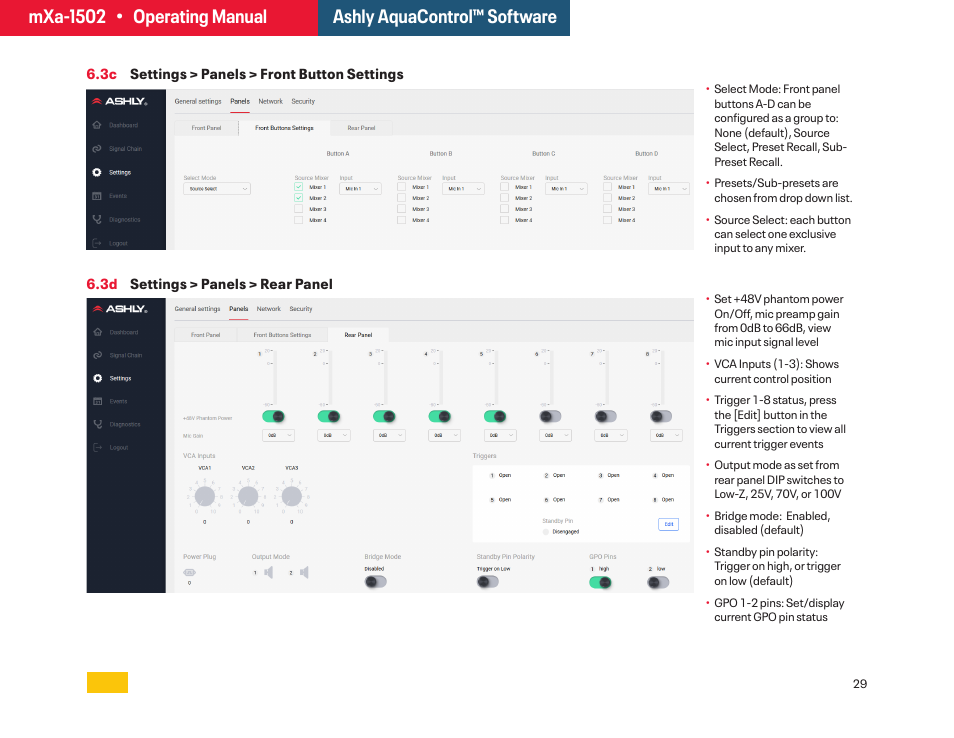954x738 pixels.
Task: Toggle the Bridge Mode switch
Action: click(x=375, y=582)
